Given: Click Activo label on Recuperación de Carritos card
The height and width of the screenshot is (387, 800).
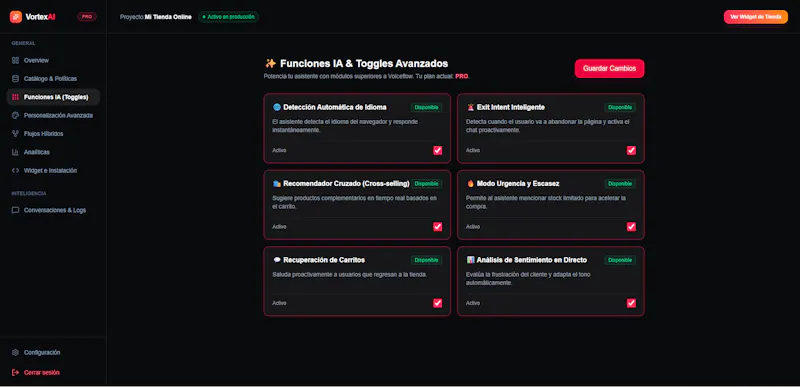Looking at the screenshot, I should [279, 303].
